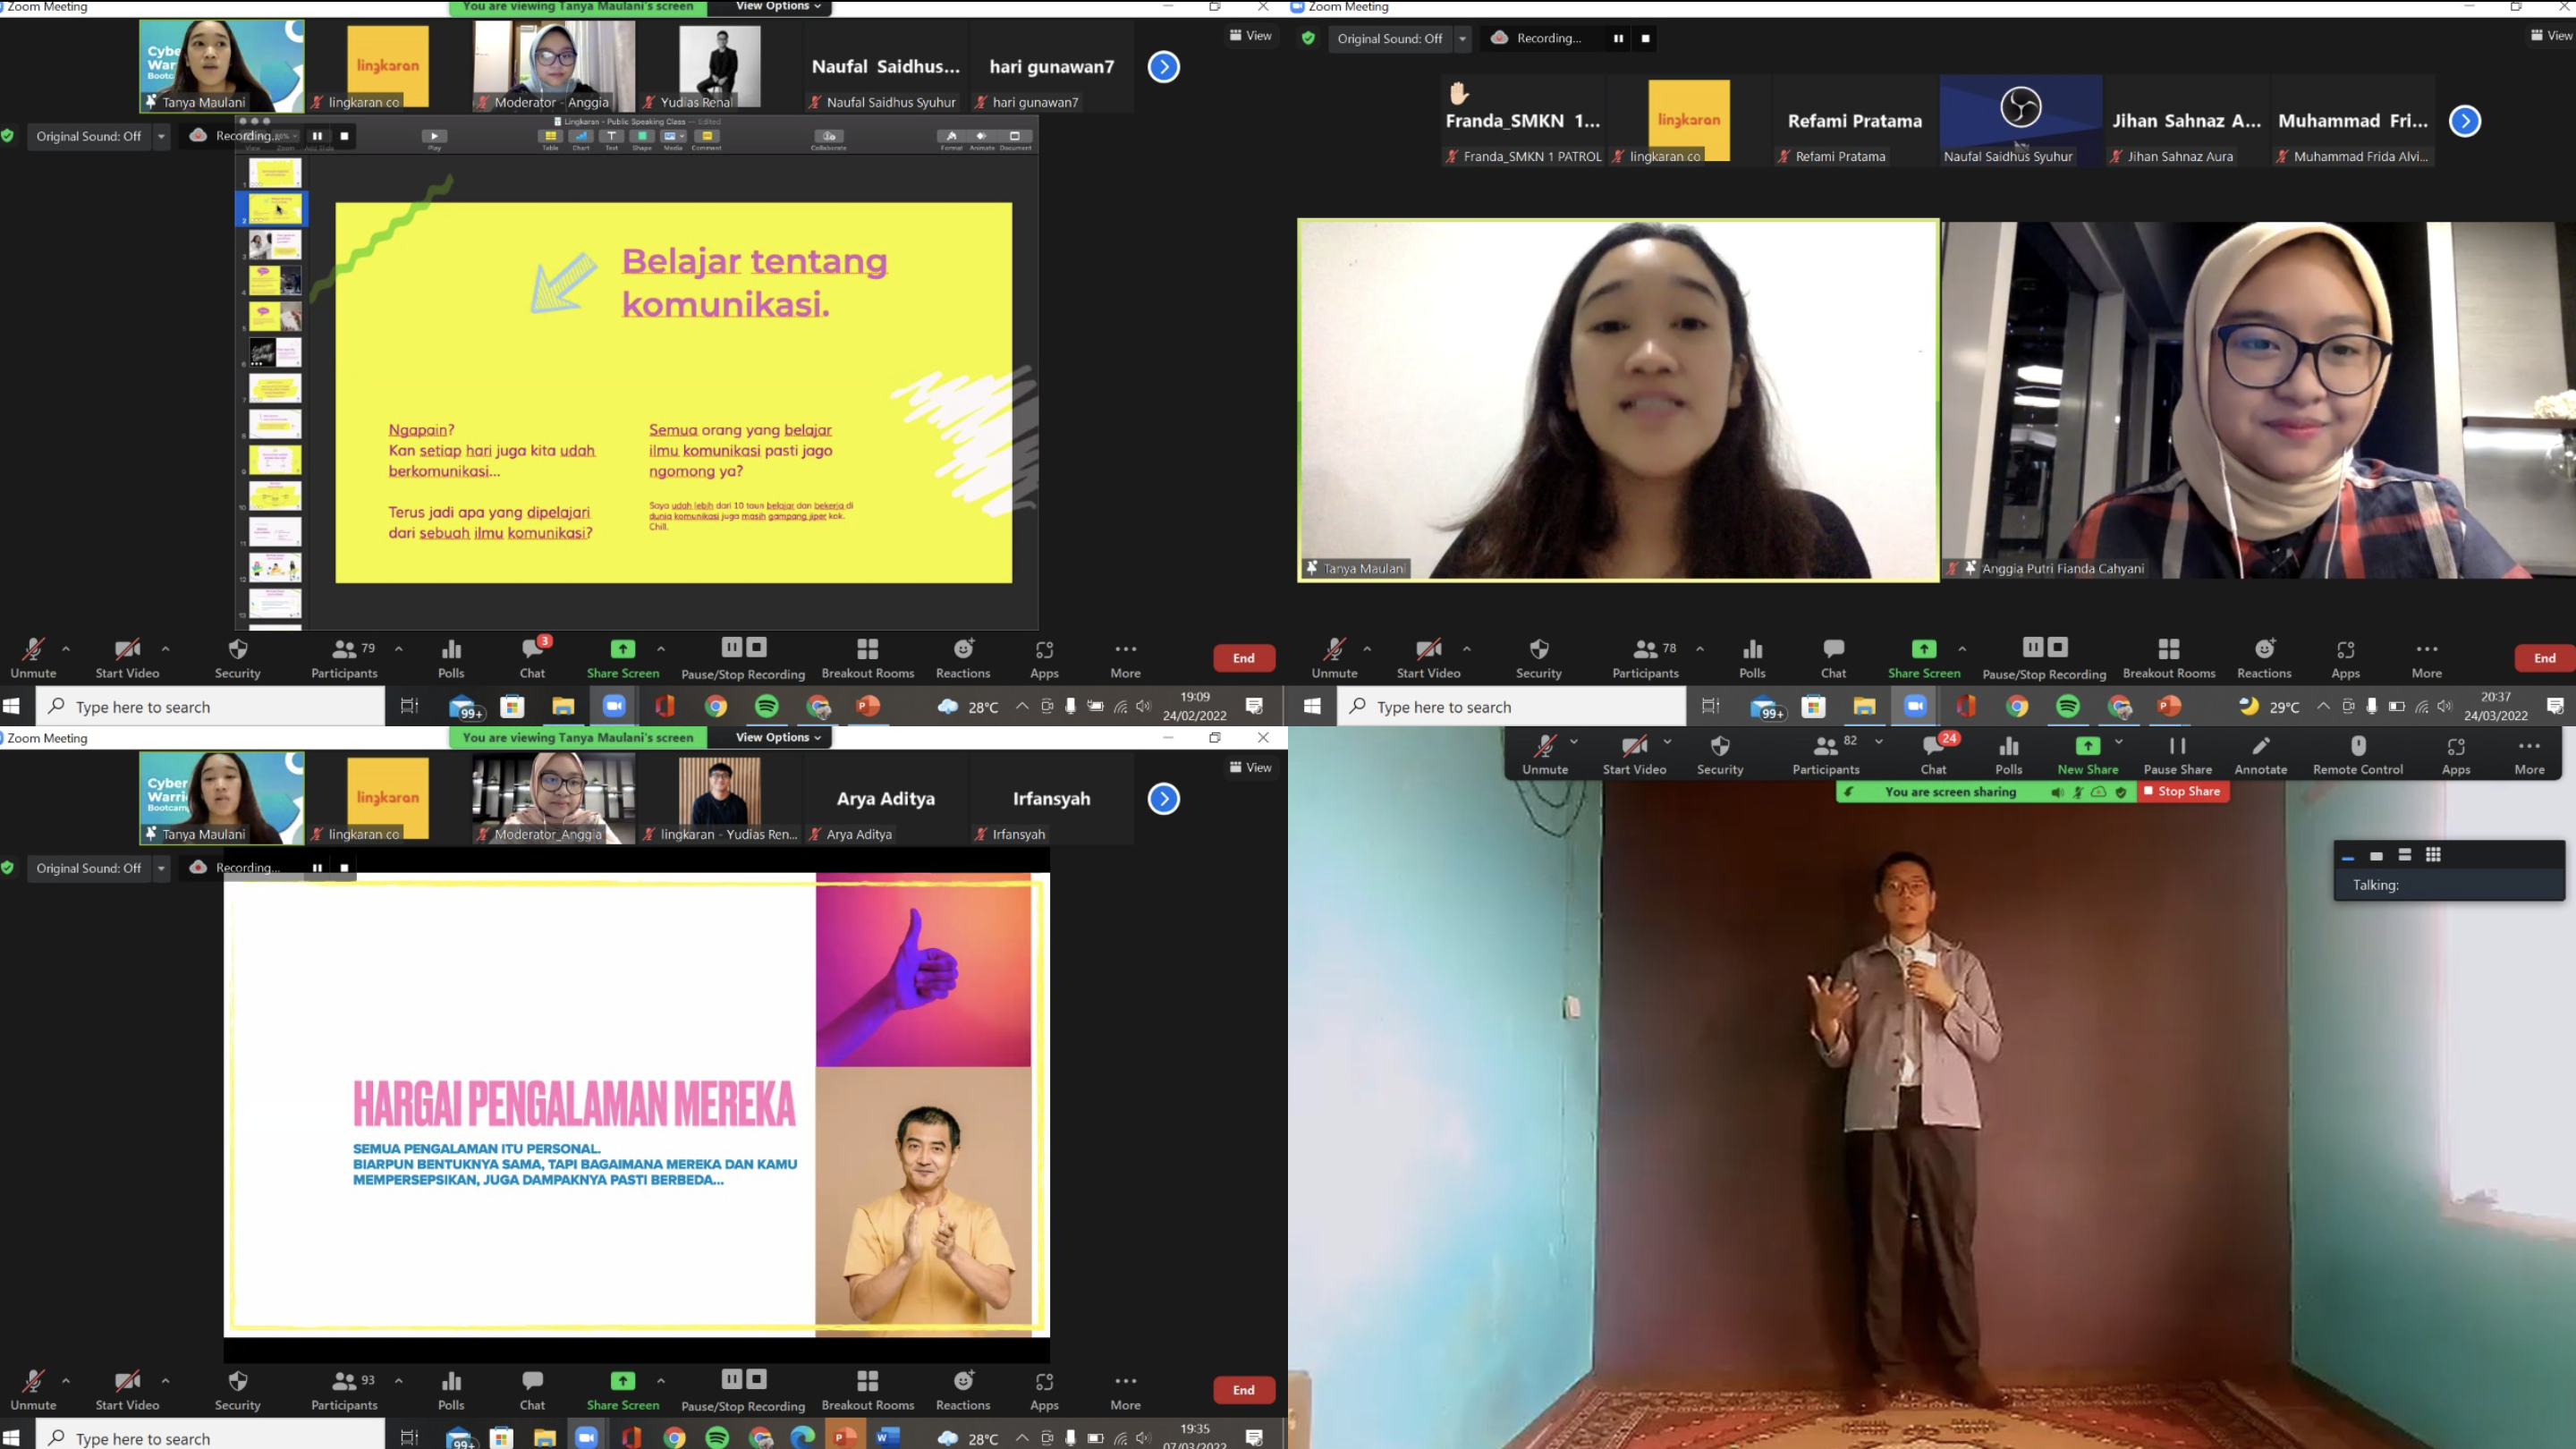Open Spotify on the 24/02/2022 taskbar
The height and width of the screenshot is (1449, 2576).
click(x=767, y=706)
